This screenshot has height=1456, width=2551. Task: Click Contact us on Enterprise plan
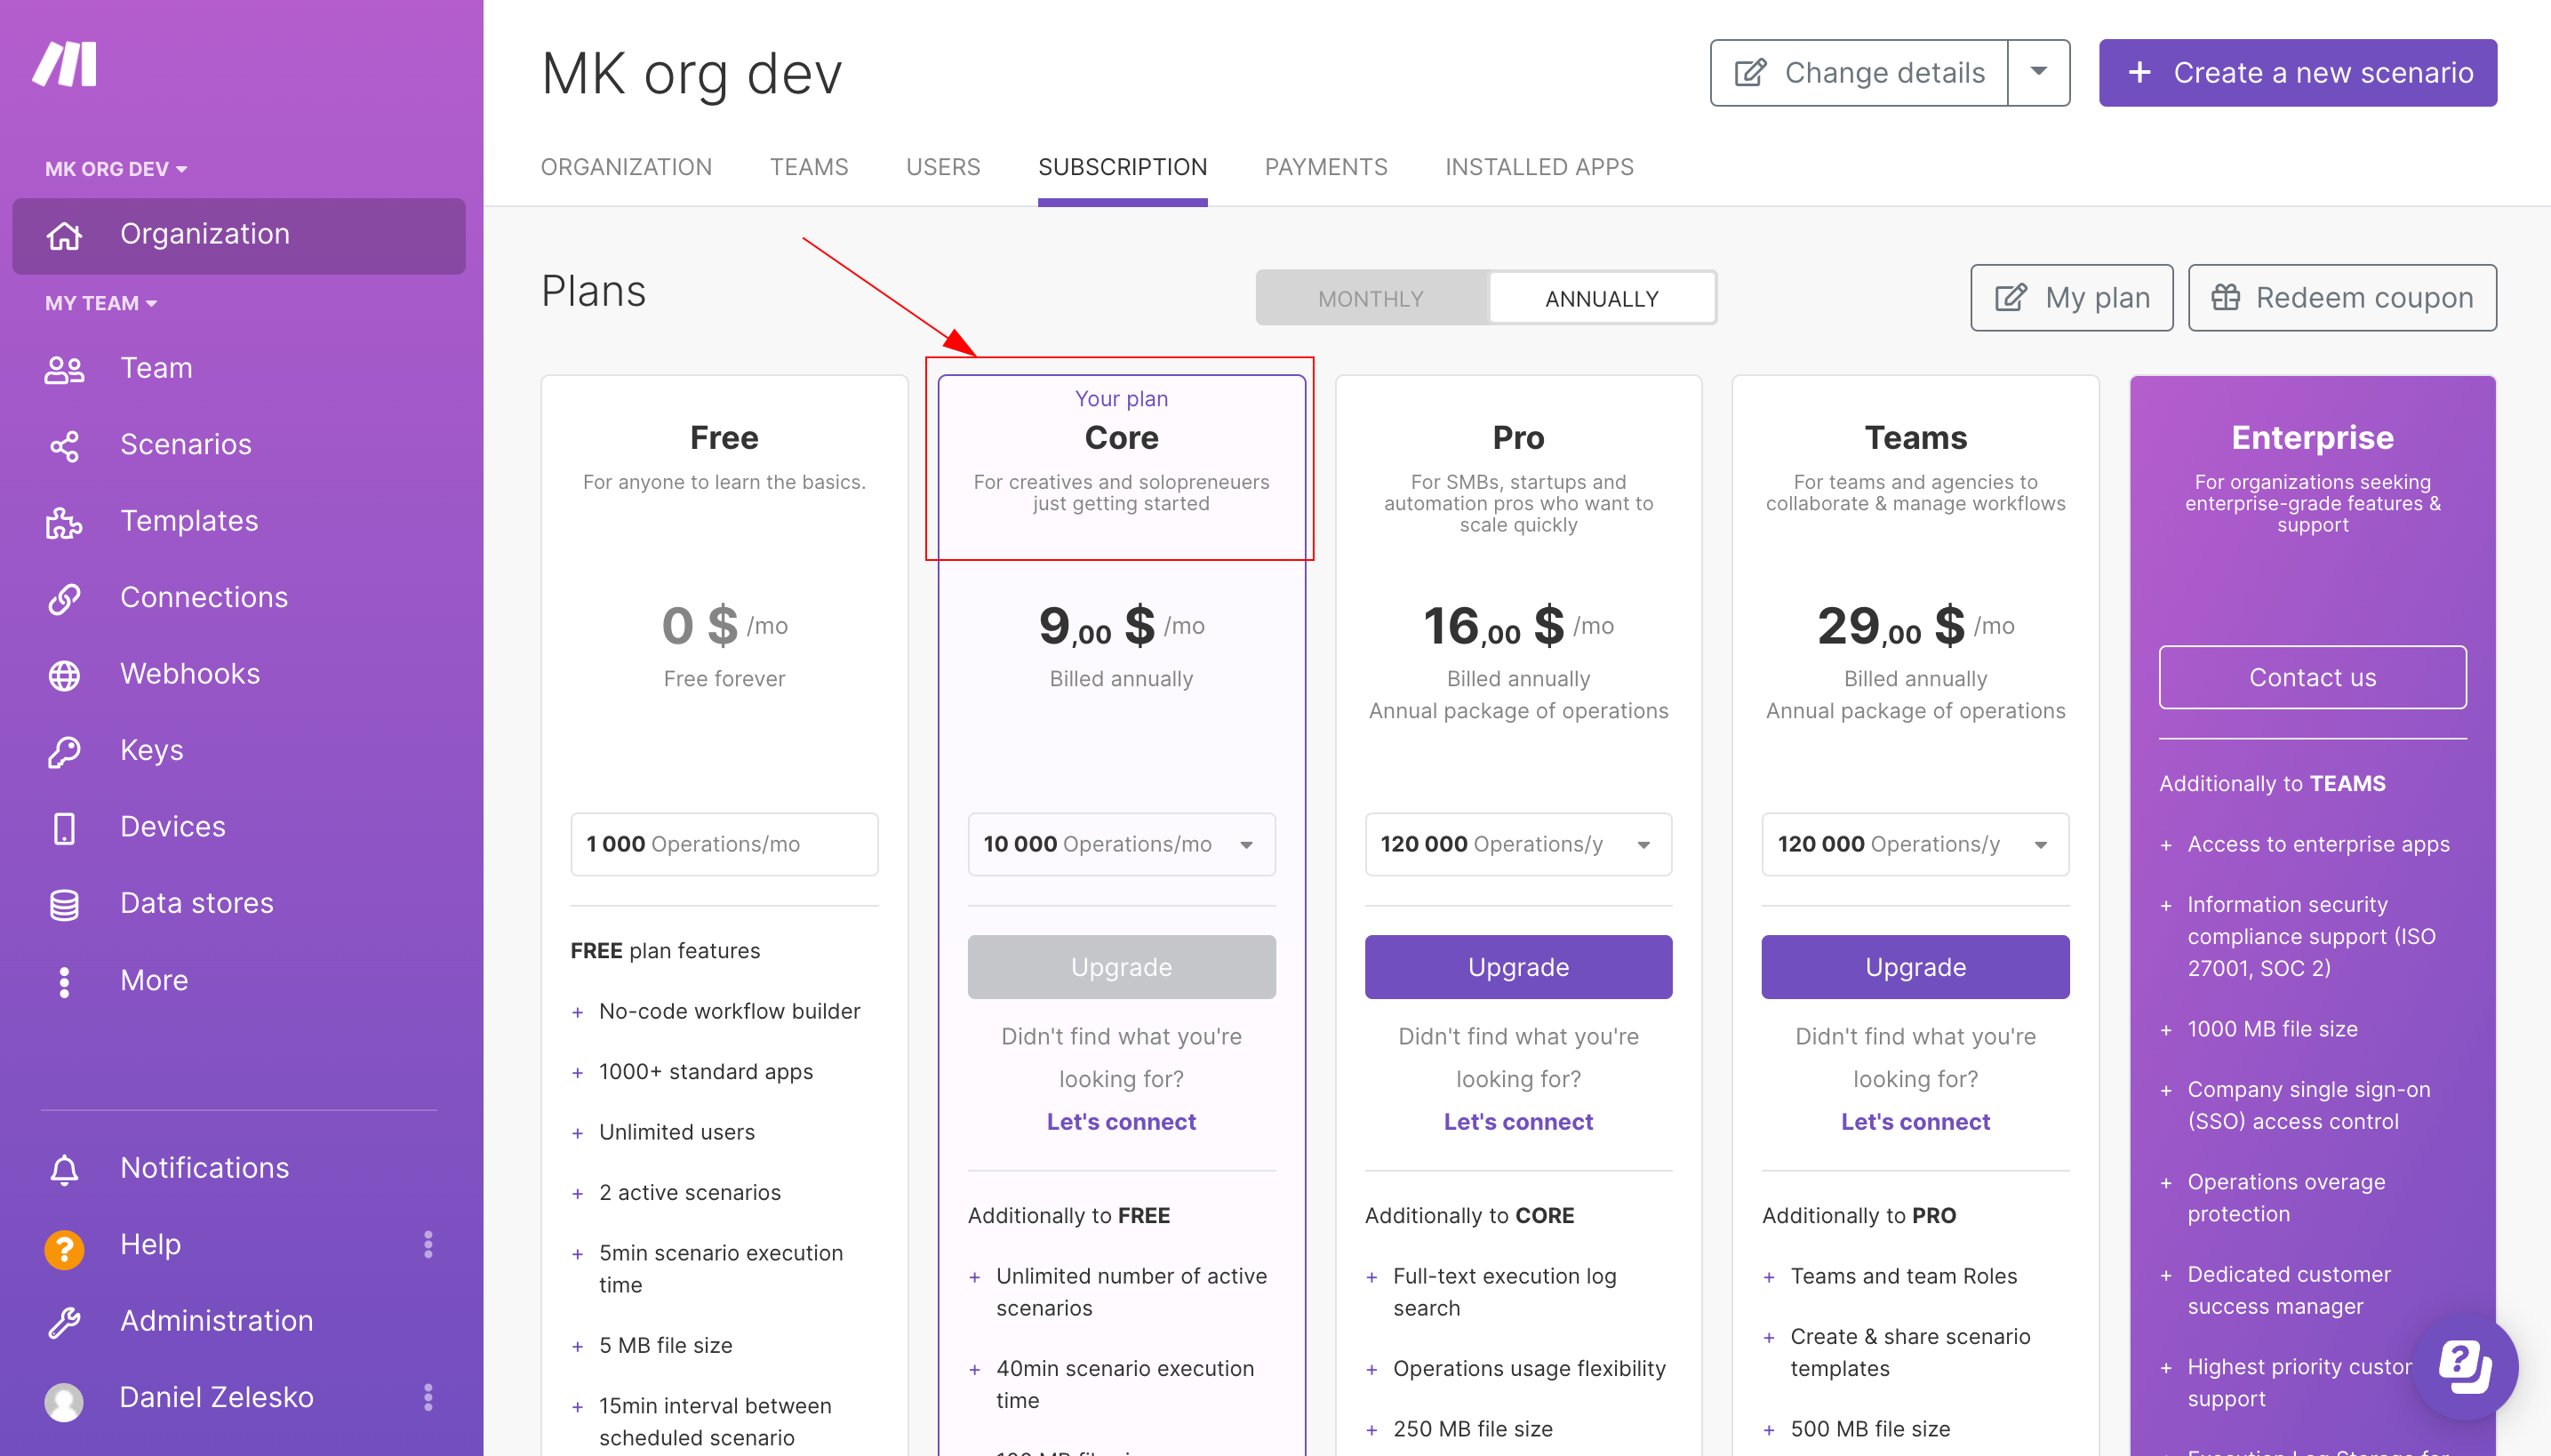click(2311, 678)
